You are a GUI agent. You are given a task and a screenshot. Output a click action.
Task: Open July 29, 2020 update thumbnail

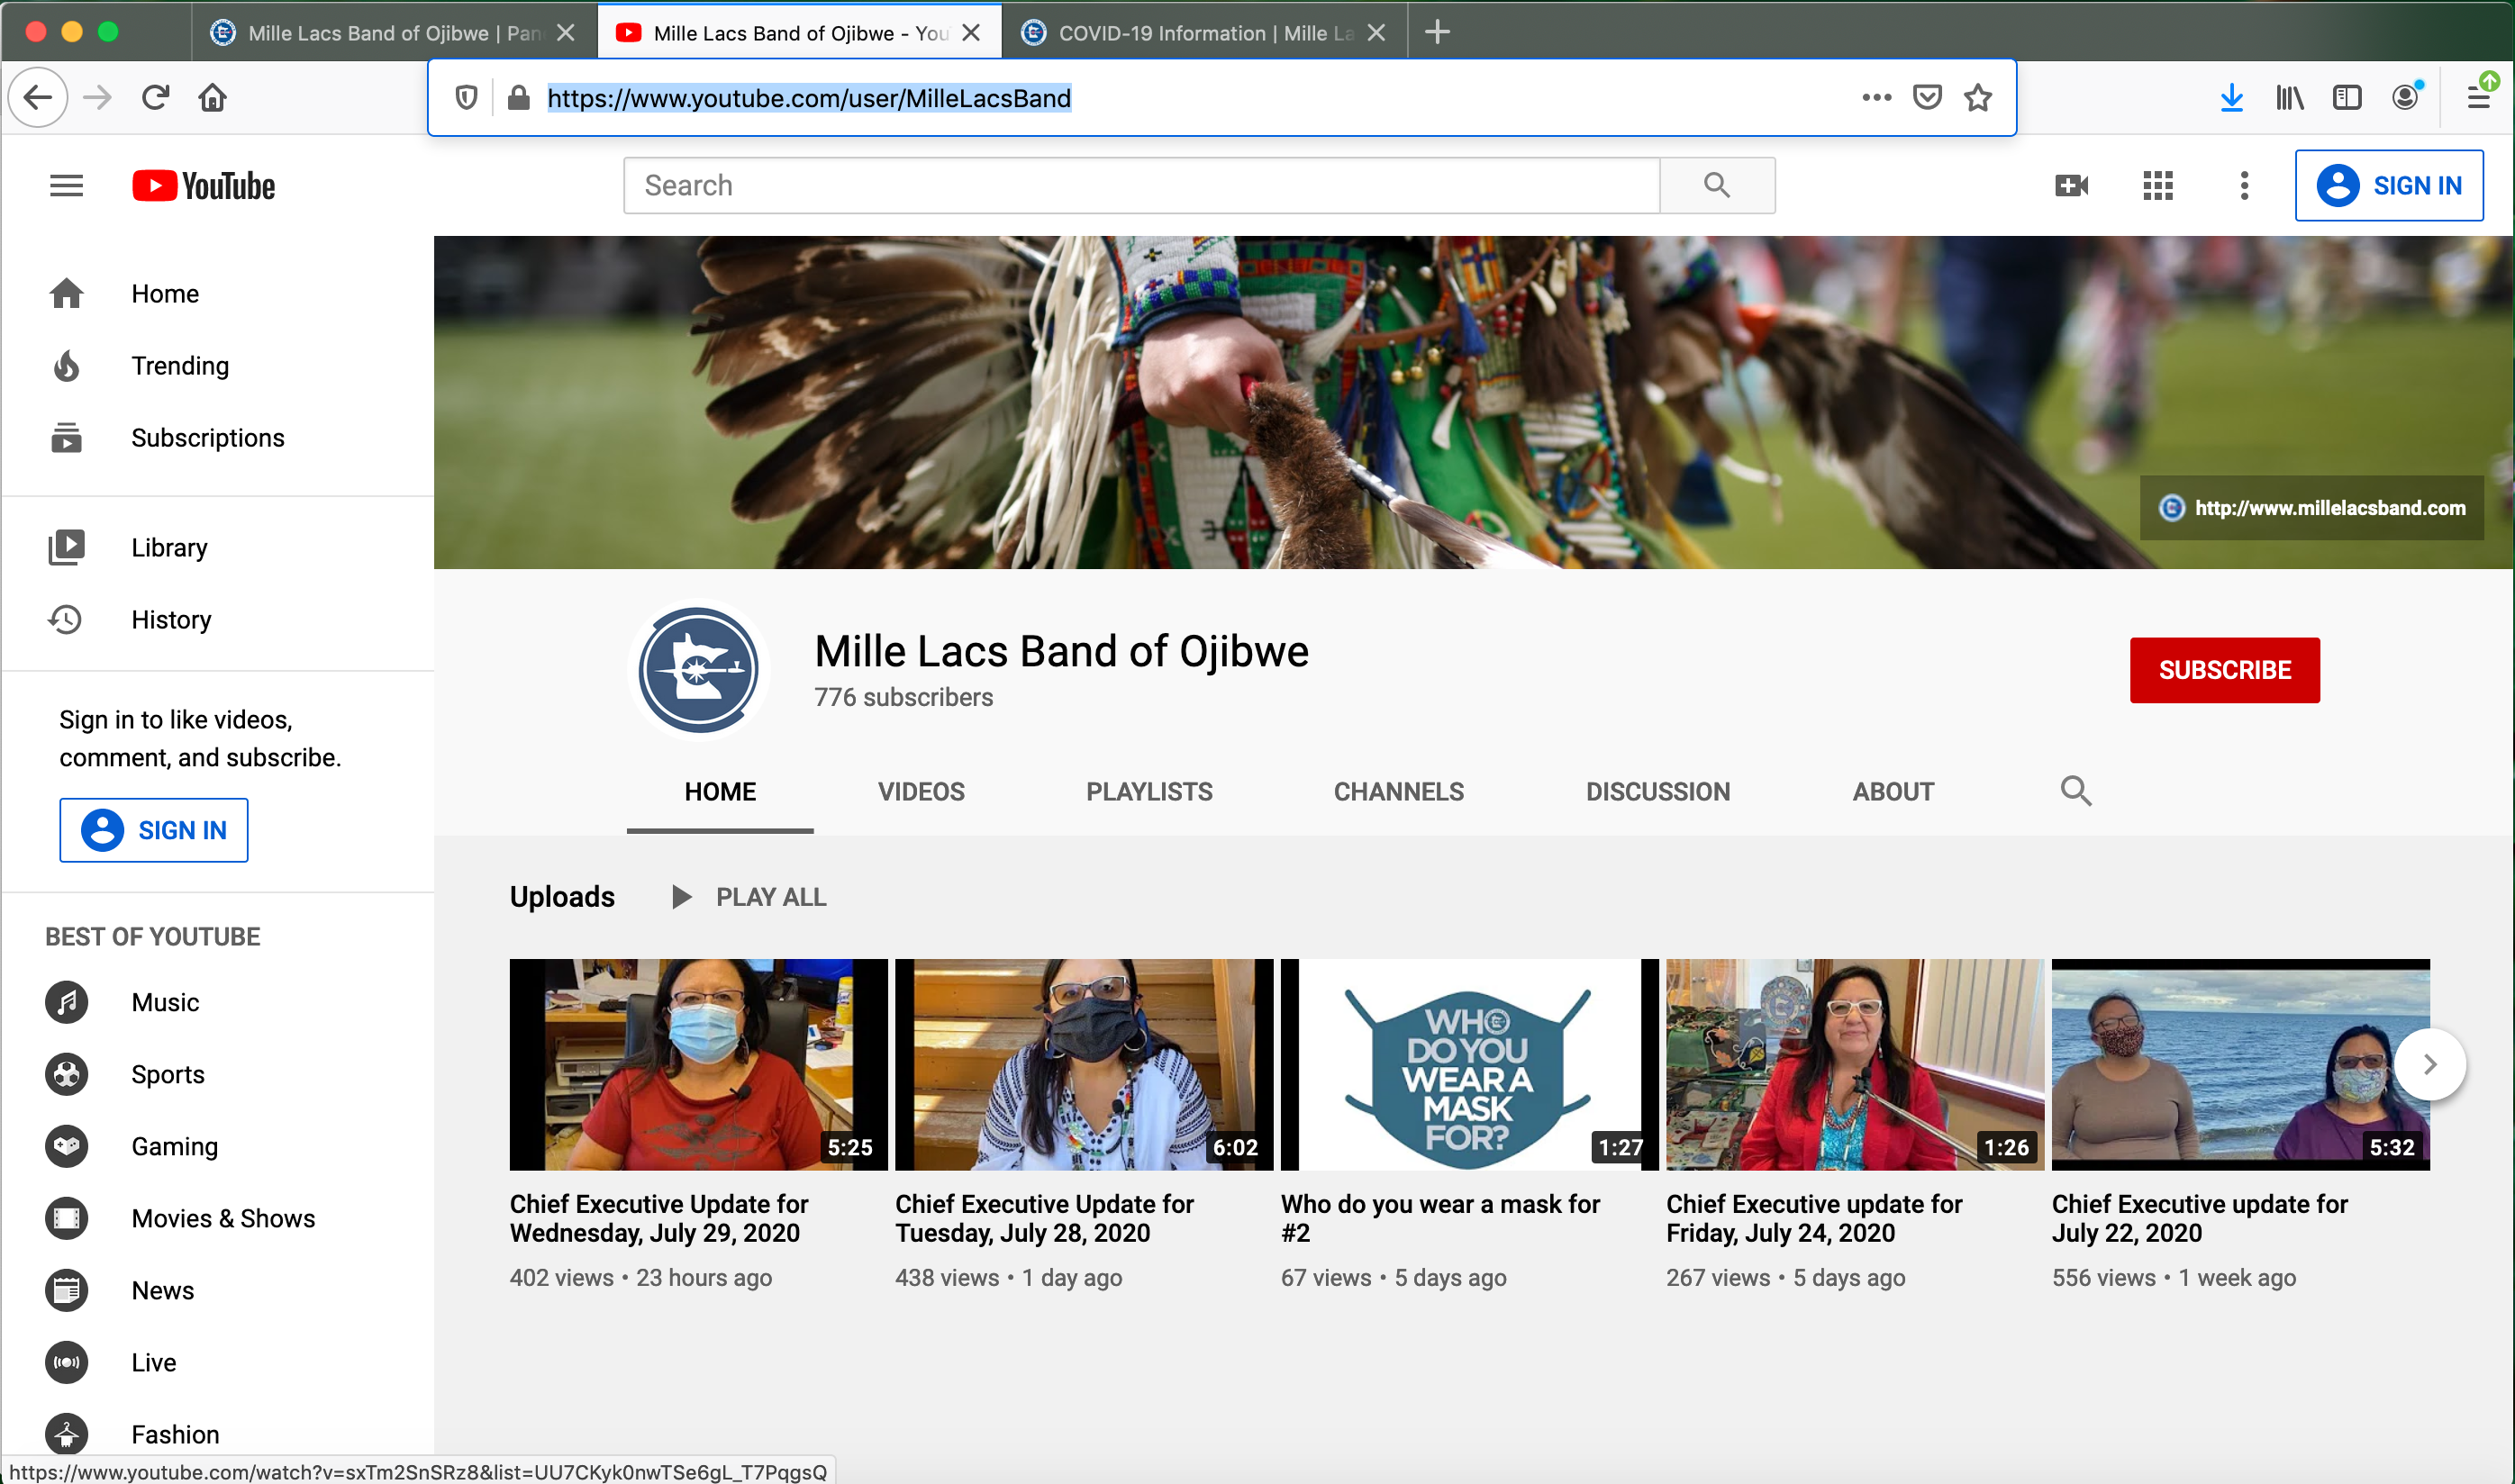click(698, 1065)
